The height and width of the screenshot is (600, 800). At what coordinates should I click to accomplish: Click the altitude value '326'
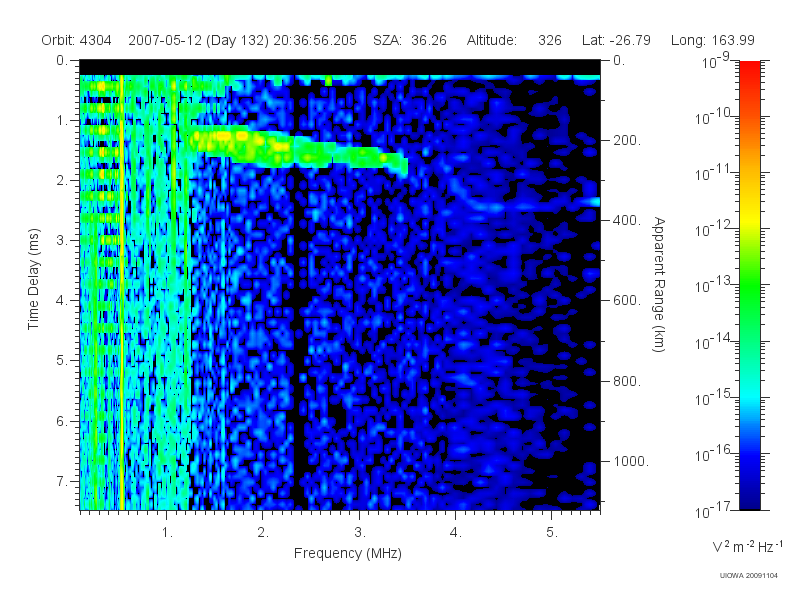[x=549, y=40]
